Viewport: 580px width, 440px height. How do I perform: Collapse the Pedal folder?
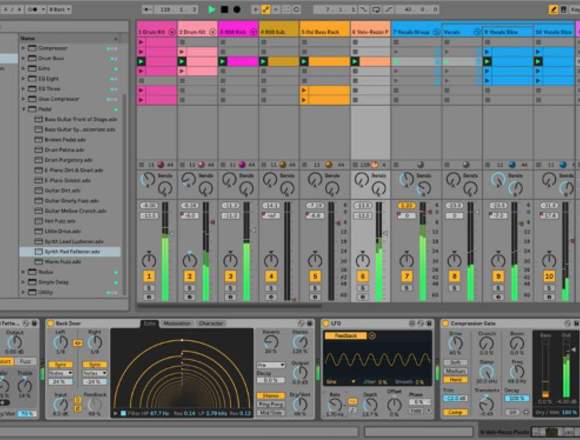23,109
